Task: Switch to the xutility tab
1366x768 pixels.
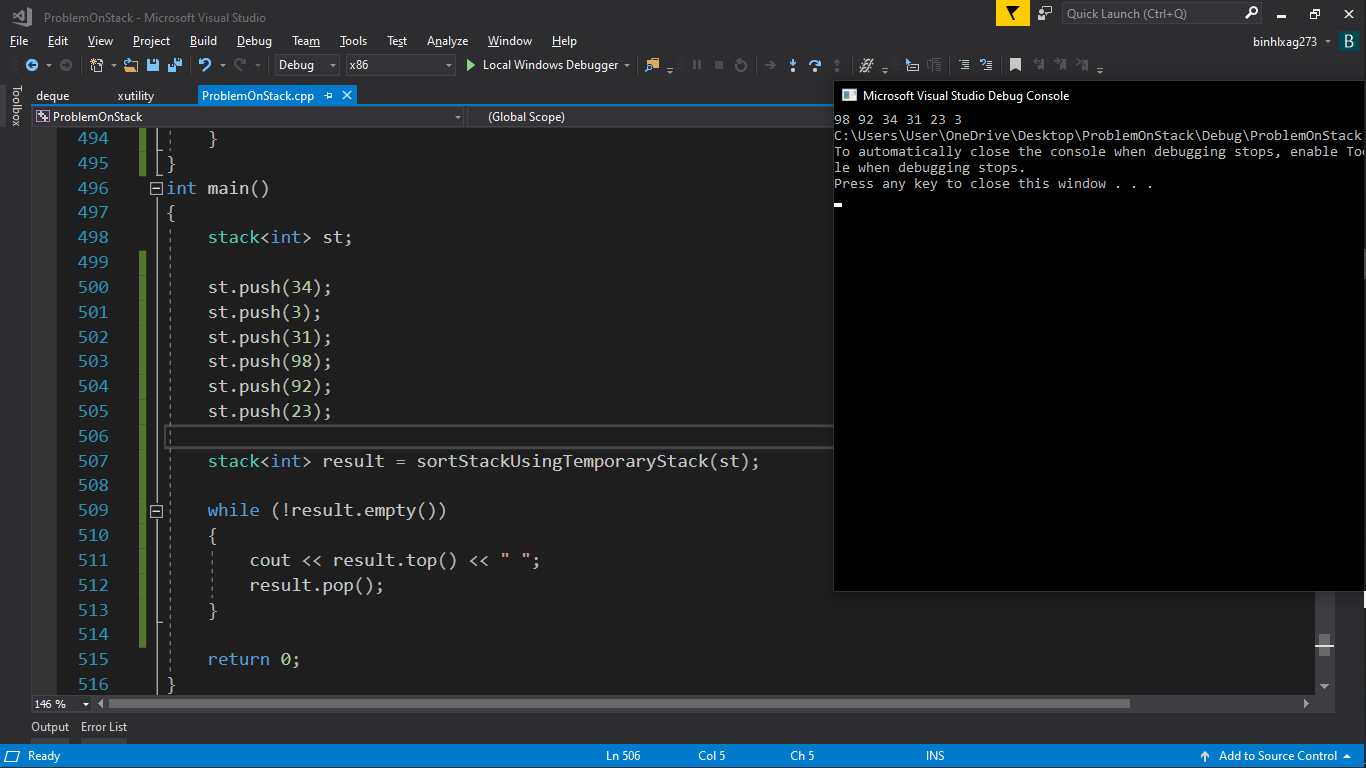Action: 135,96
